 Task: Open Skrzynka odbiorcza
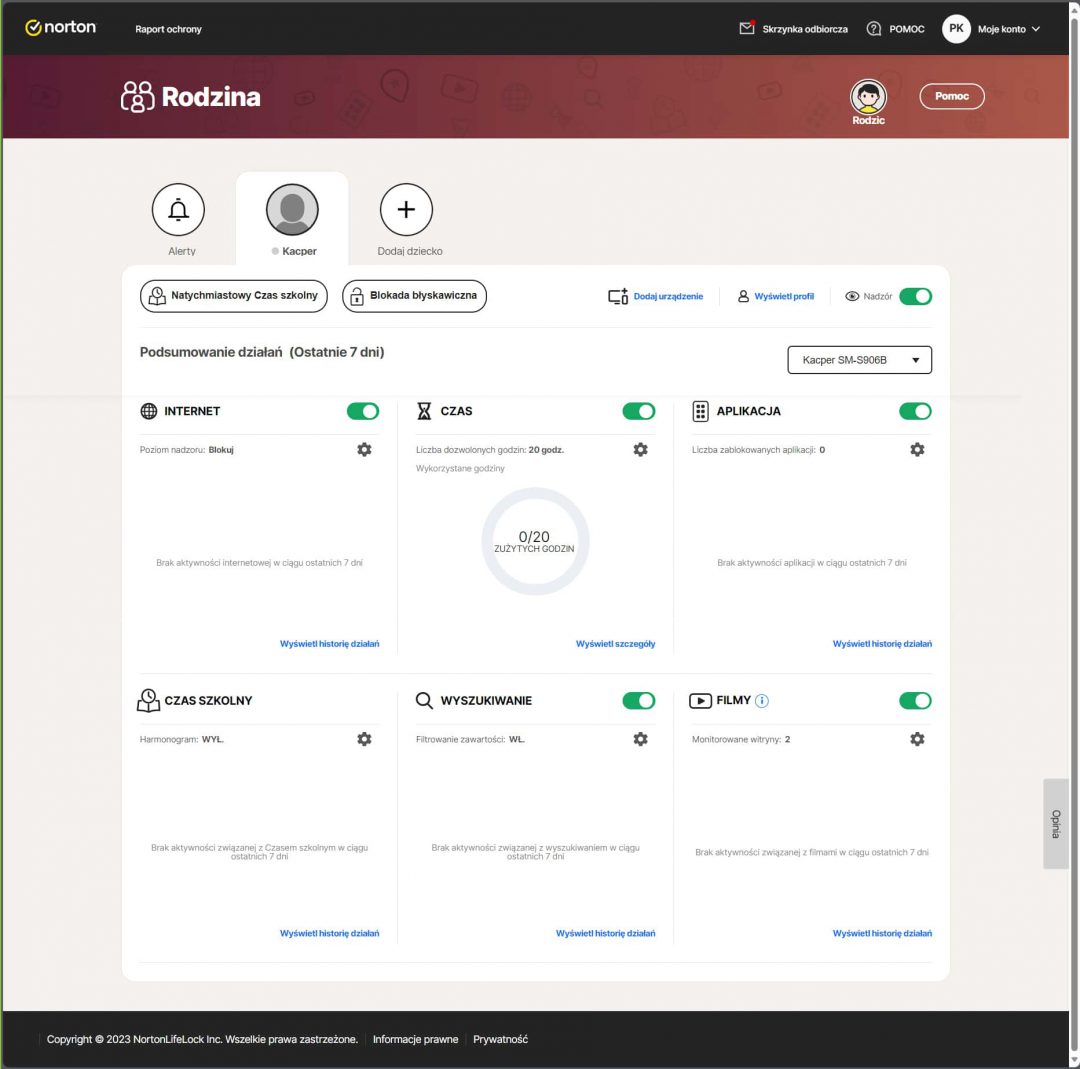804,29
